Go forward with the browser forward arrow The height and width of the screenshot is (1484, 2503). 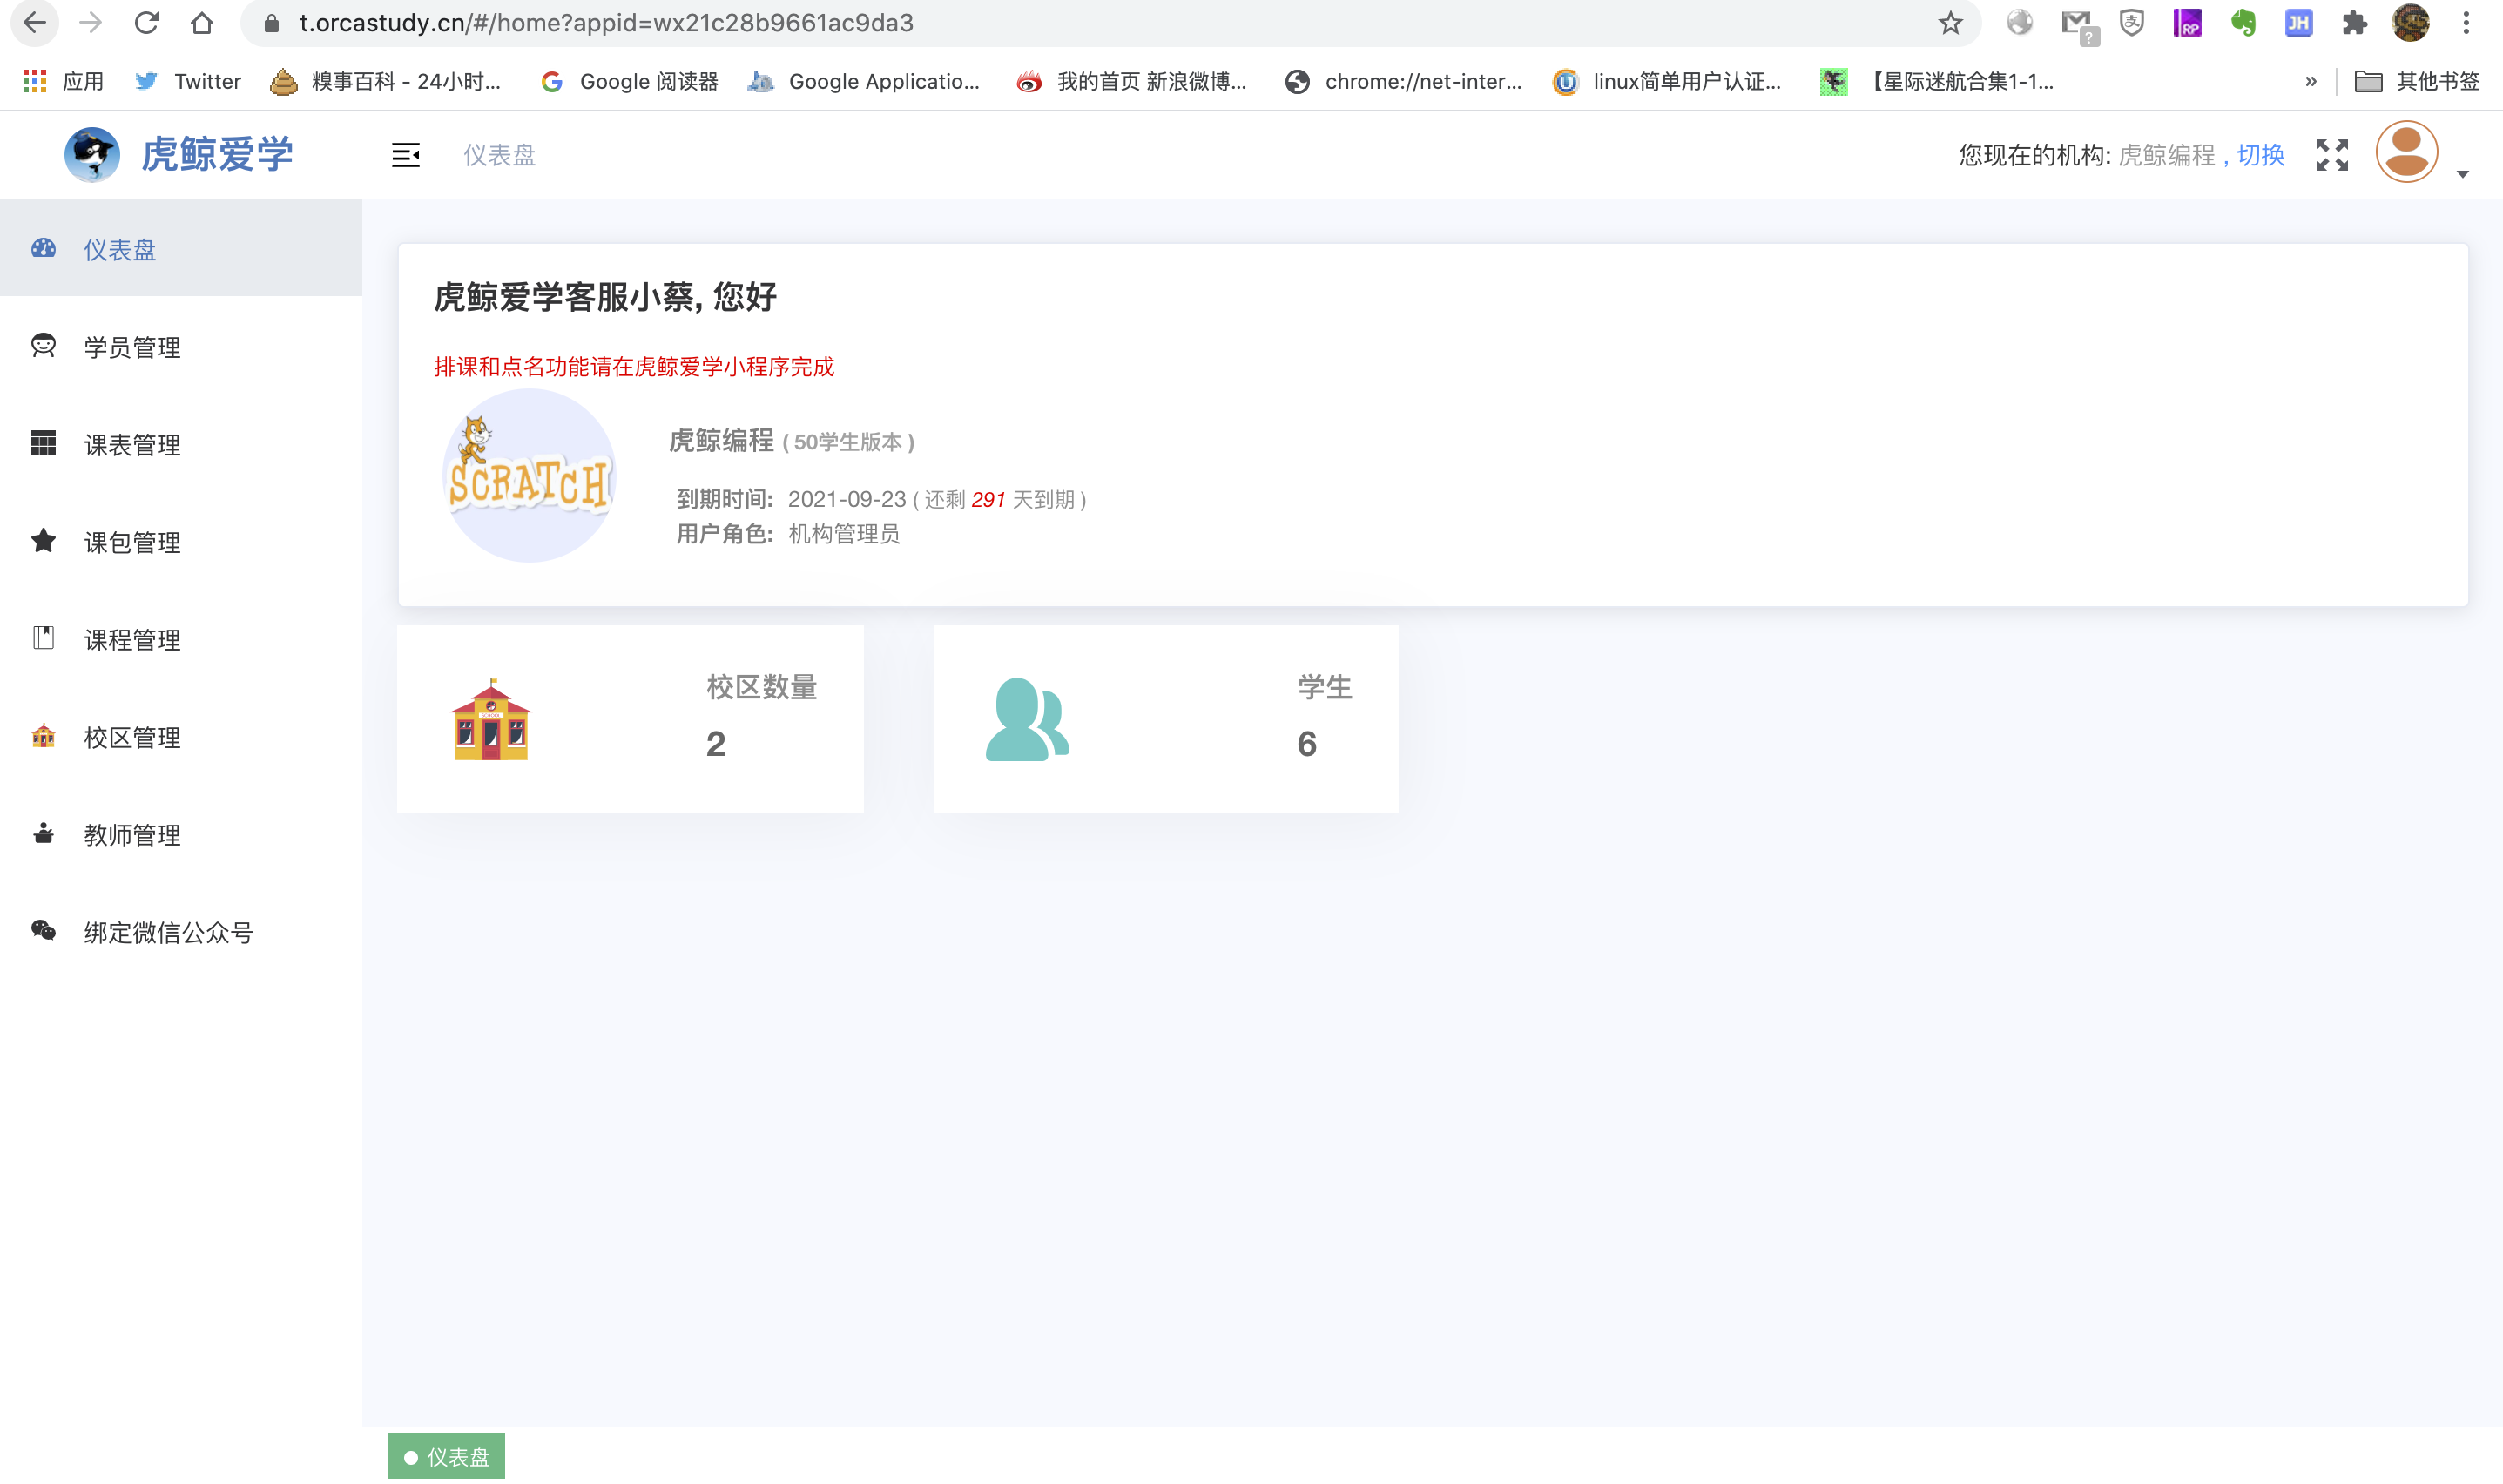pos(90,22)
